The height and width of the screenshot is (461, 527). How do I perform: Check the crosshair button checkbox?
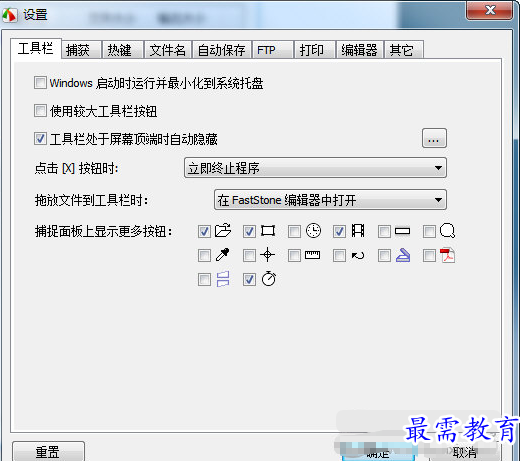(x=249, y=255)
